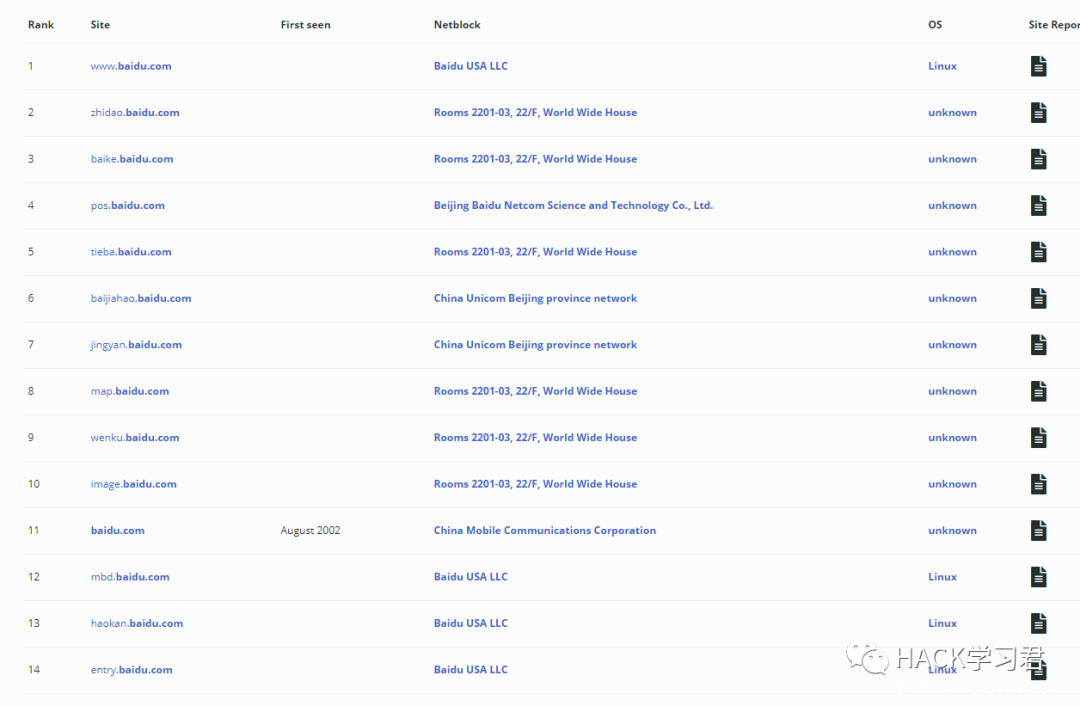Open site report icon for mbd.baidu.com
The width and height of the screenshot is (1080, 706).
pos(1039,577)
